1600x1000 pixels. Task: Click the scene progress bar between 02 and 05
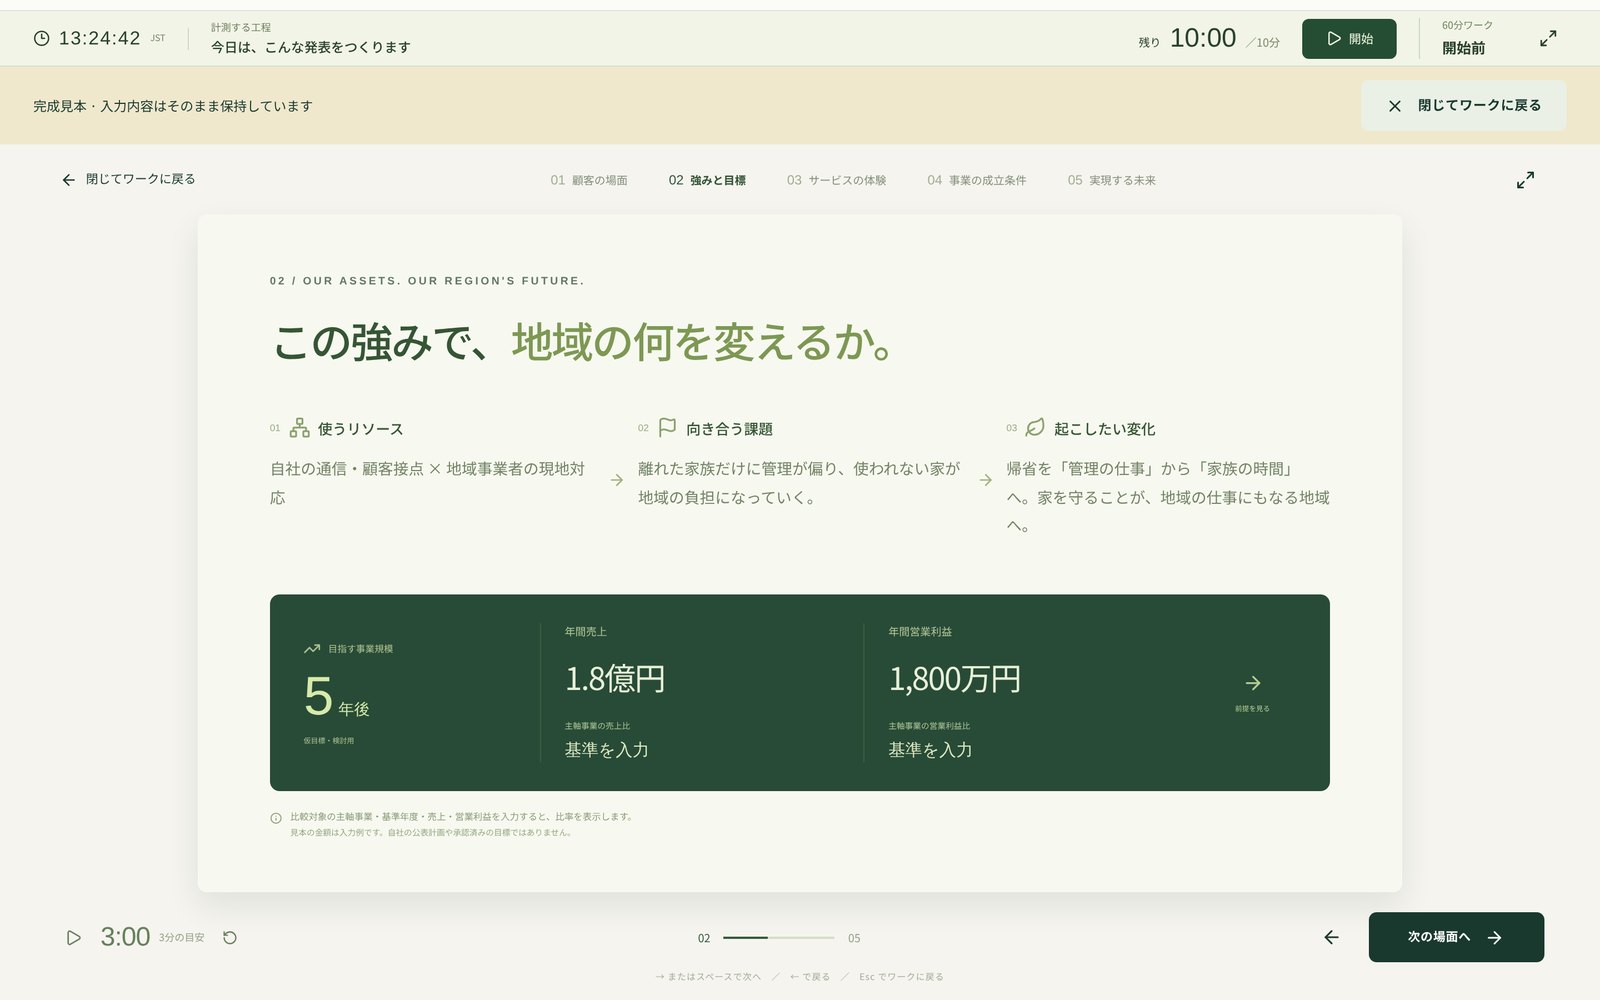click(778, 938)
